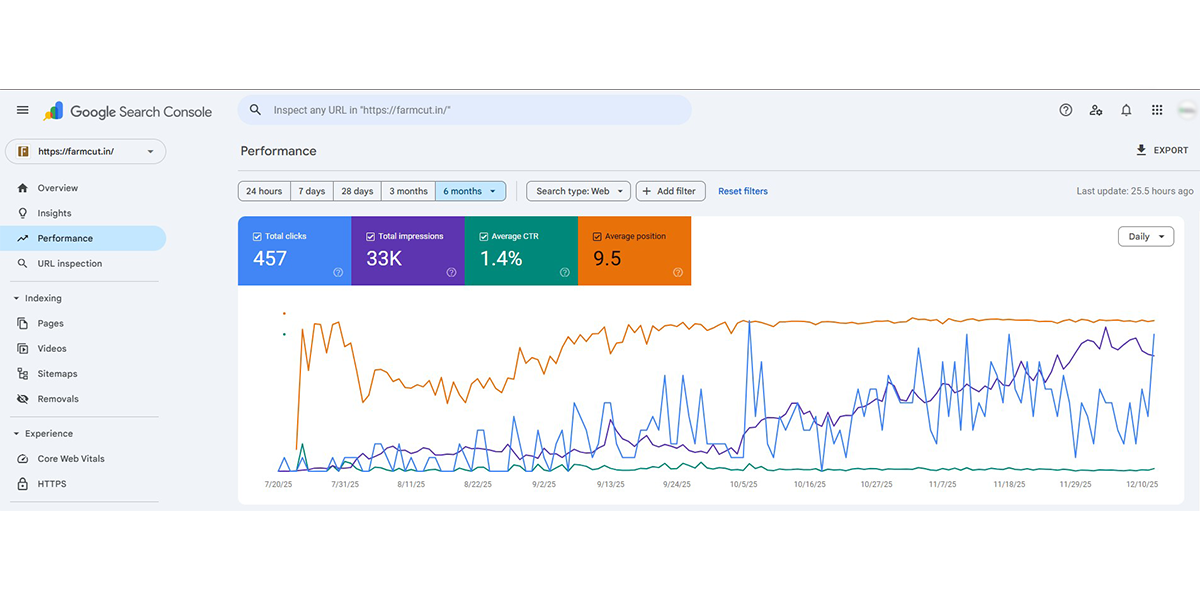The image size is (1200, 600).
Task: Select the 28 days date range
Action: point(357,191)
